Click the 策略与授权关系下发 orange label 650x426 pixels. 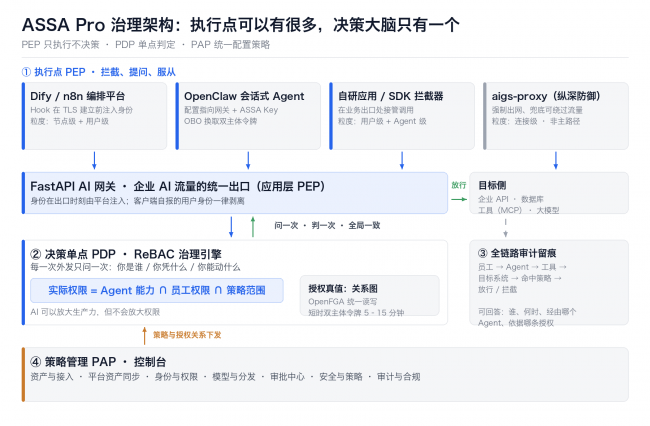[x=187, y=335]
